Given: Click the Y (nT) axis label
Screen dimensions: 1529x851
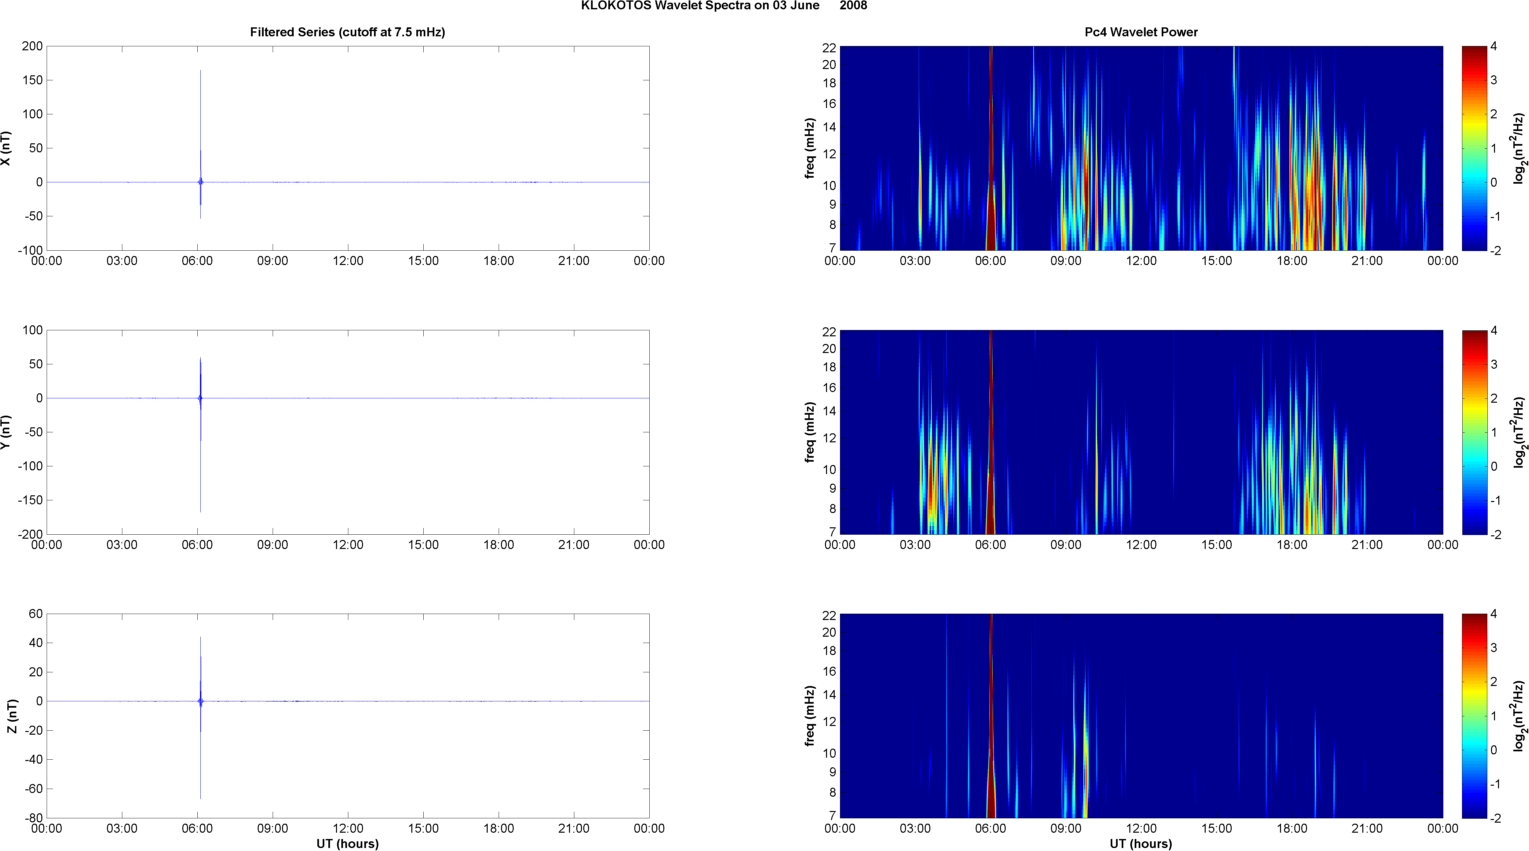Looking at the screenshot, I should click(x=7, y=432).
